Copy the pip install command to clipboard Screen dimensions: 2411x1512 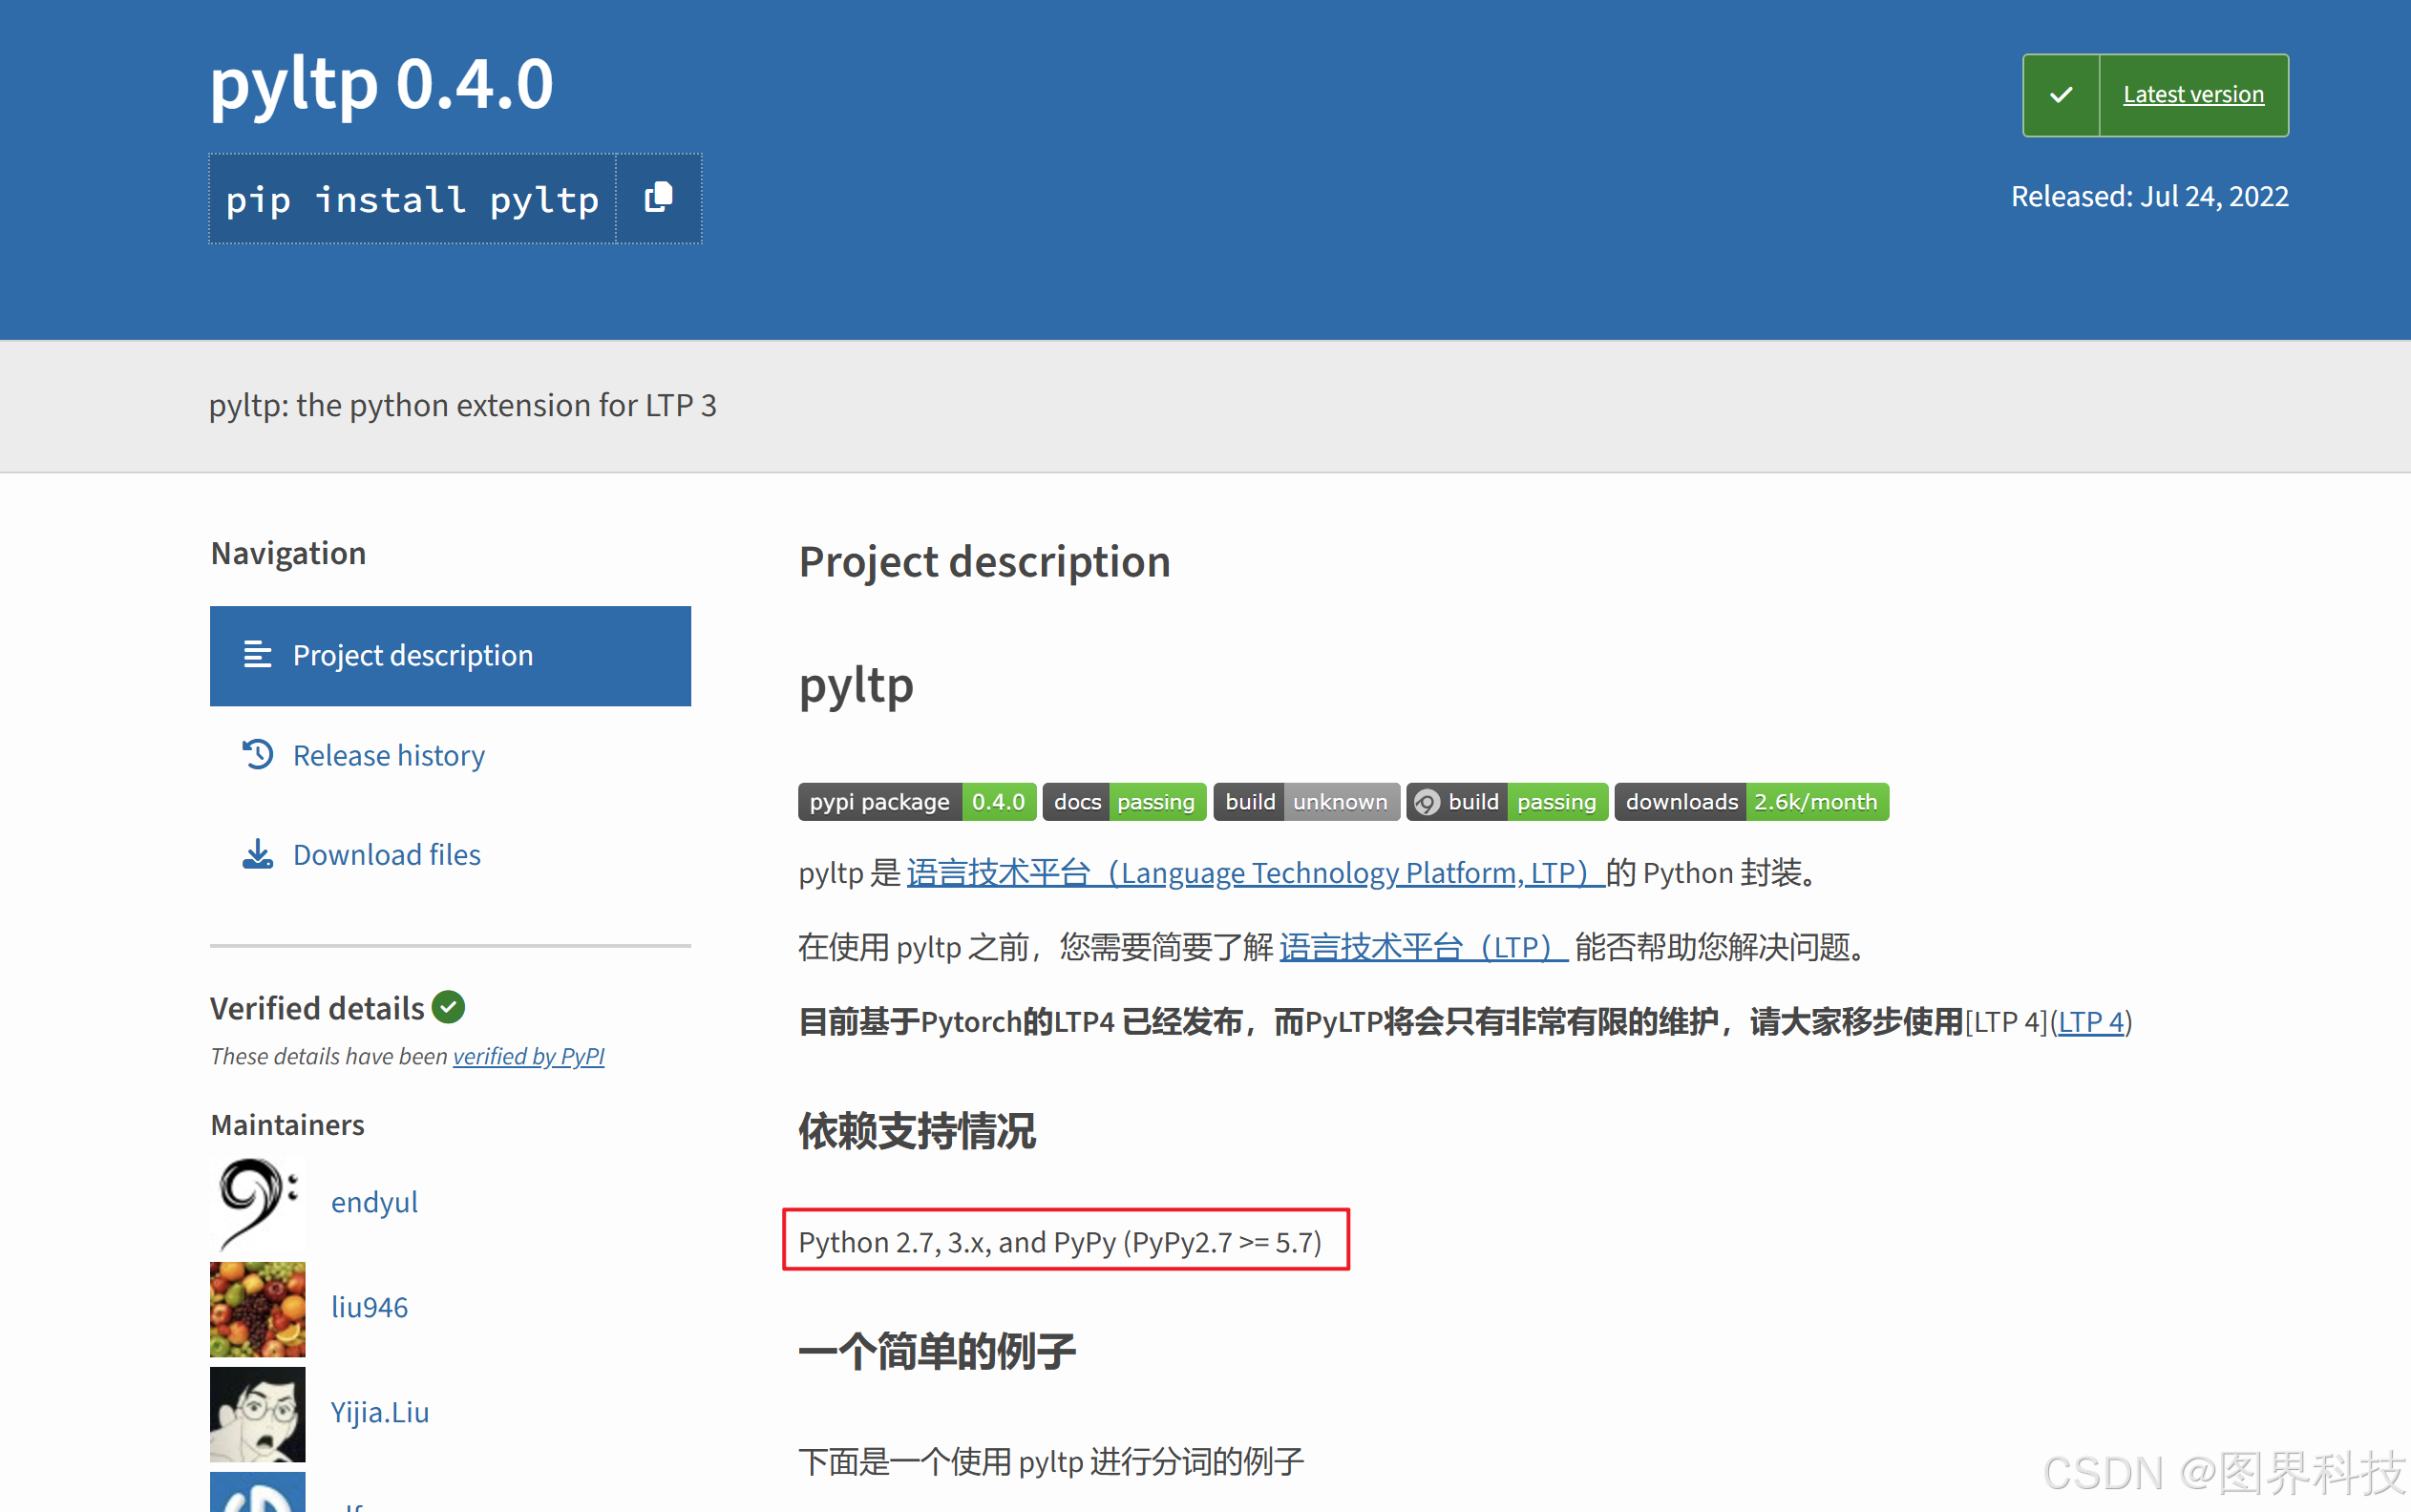pyautogui.click(x=658, y=198)
